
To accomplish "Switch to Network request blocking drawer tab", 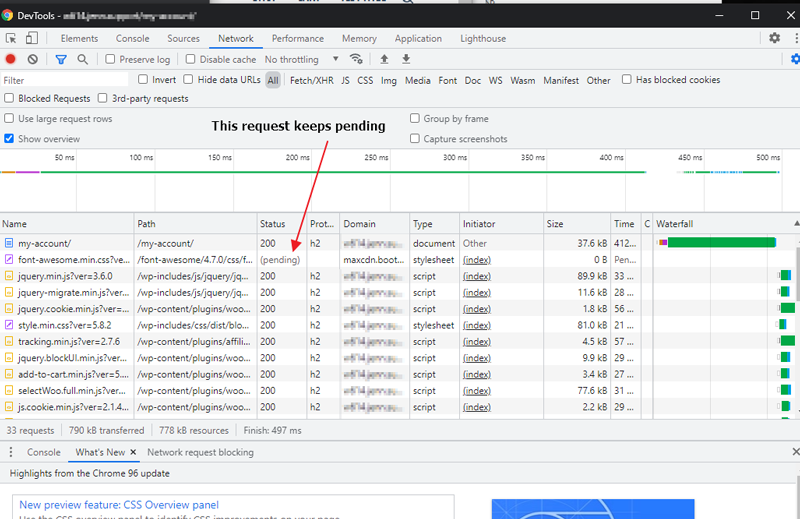I will click(x=200, y=452).
